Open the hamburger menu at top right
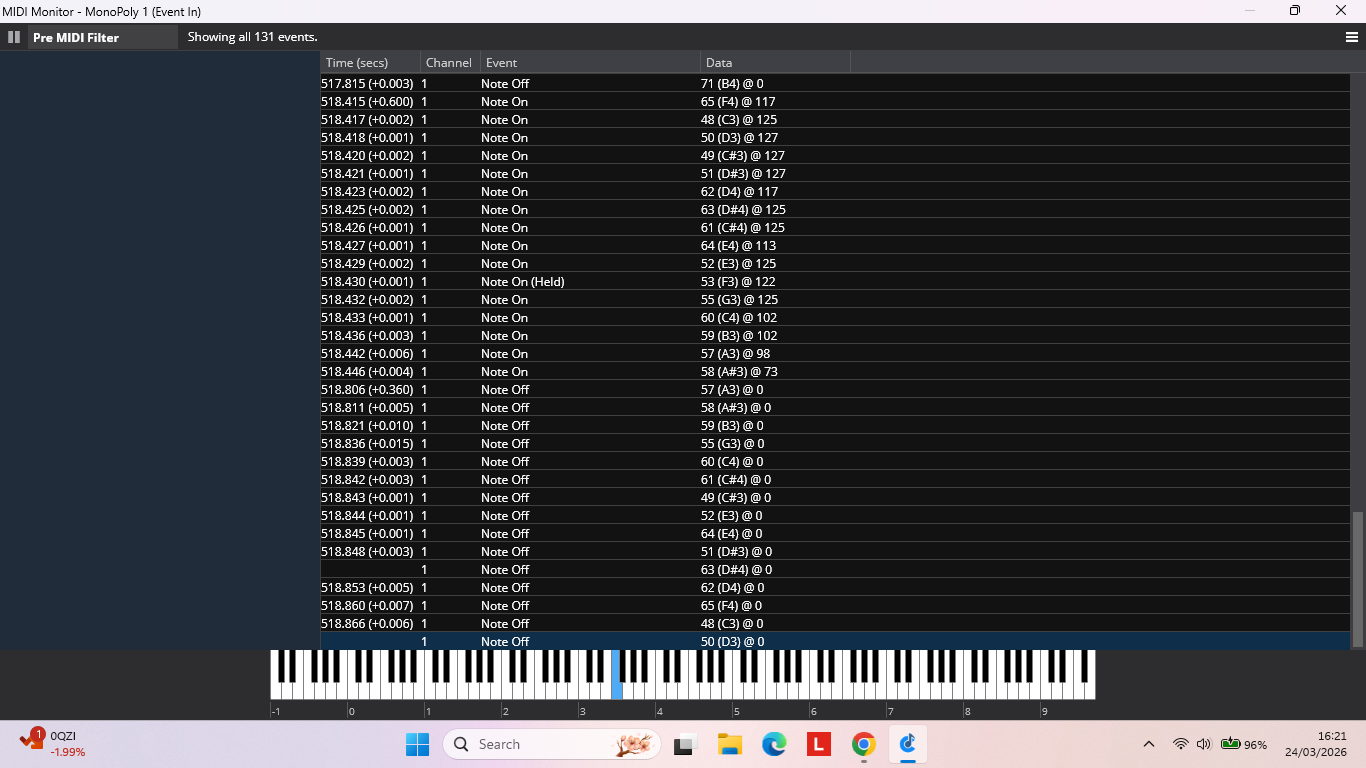Image resolution: width=1366 pixels, height=768 pixels. coord(1352,37)
